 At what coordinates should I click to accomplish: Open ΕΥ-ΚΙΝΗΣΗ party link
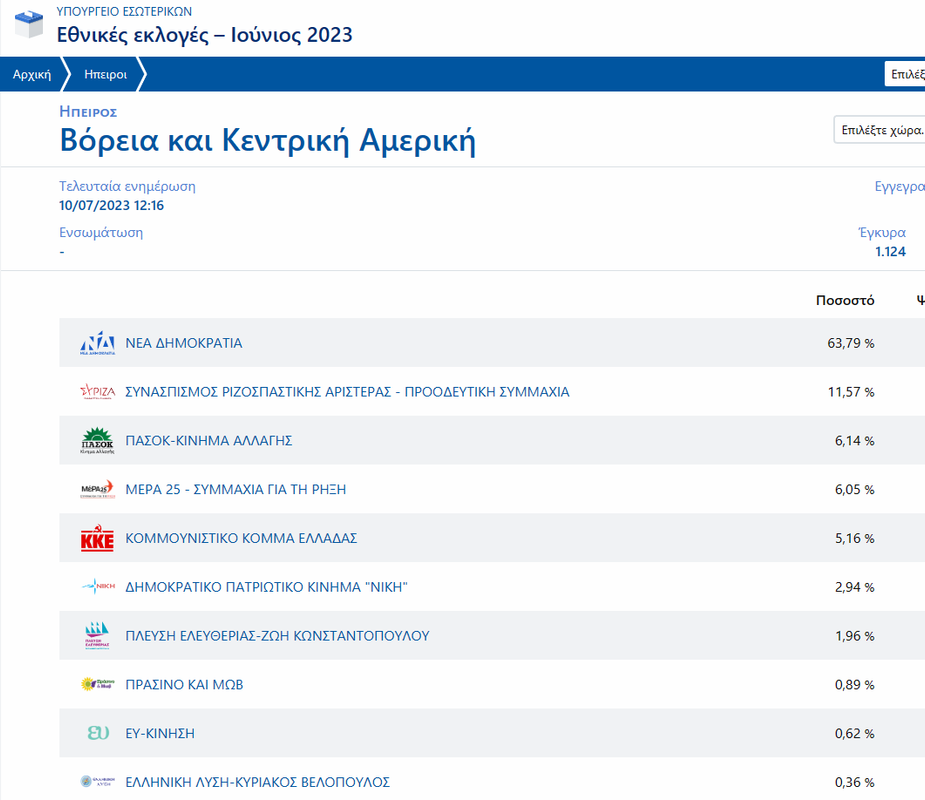click(160, 733)
